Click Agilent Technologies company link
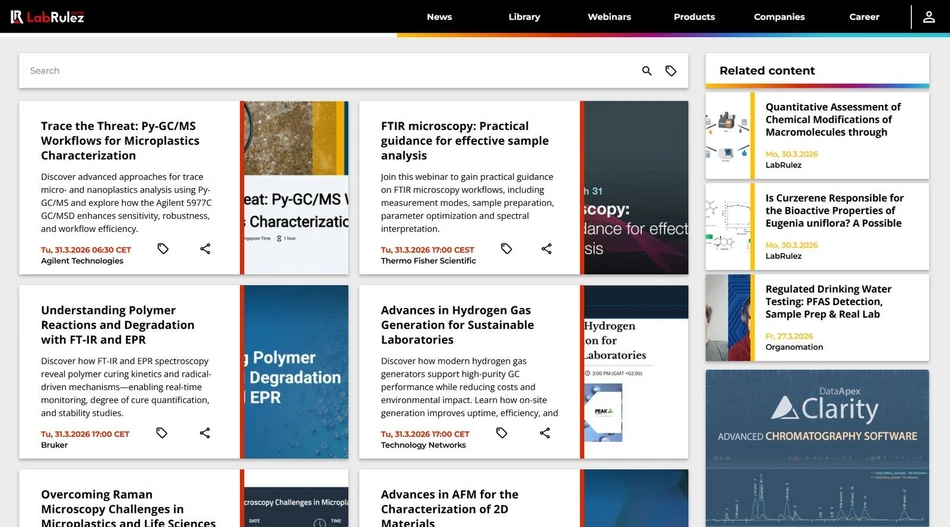Image resolution: width=950 pixels, height=527 pixels. pos(82,261)
